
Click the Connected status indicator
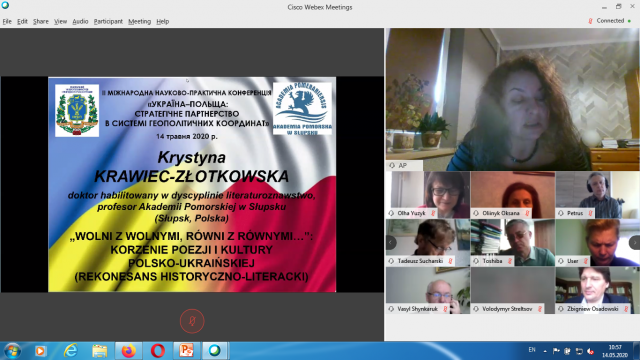610,20
